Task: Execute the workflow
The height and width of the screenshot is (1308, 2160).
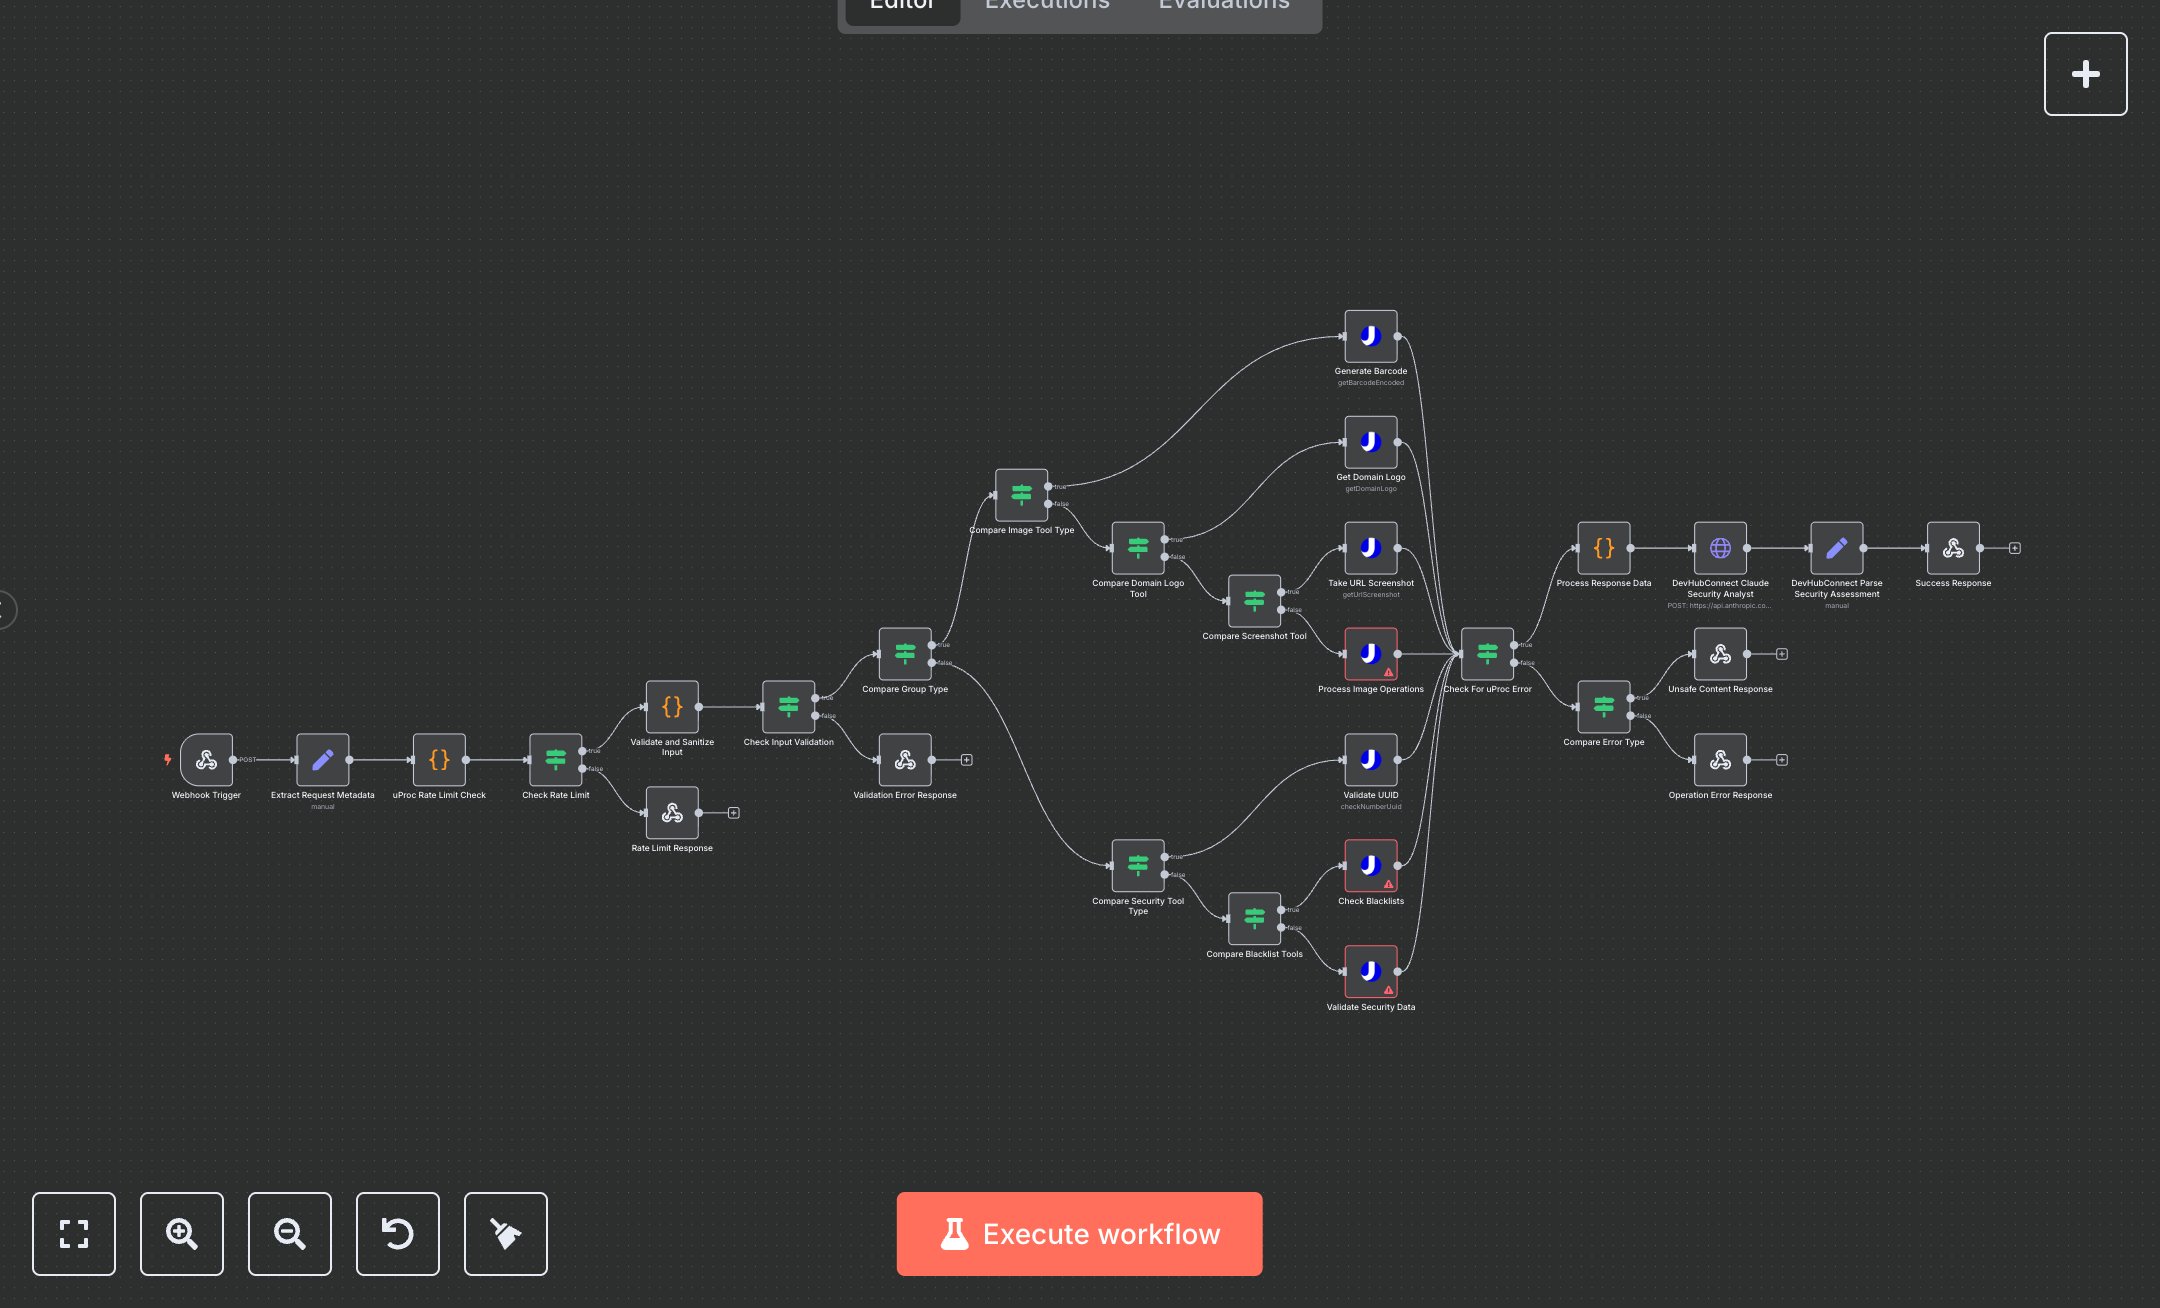Action: pos(1079,1233)
